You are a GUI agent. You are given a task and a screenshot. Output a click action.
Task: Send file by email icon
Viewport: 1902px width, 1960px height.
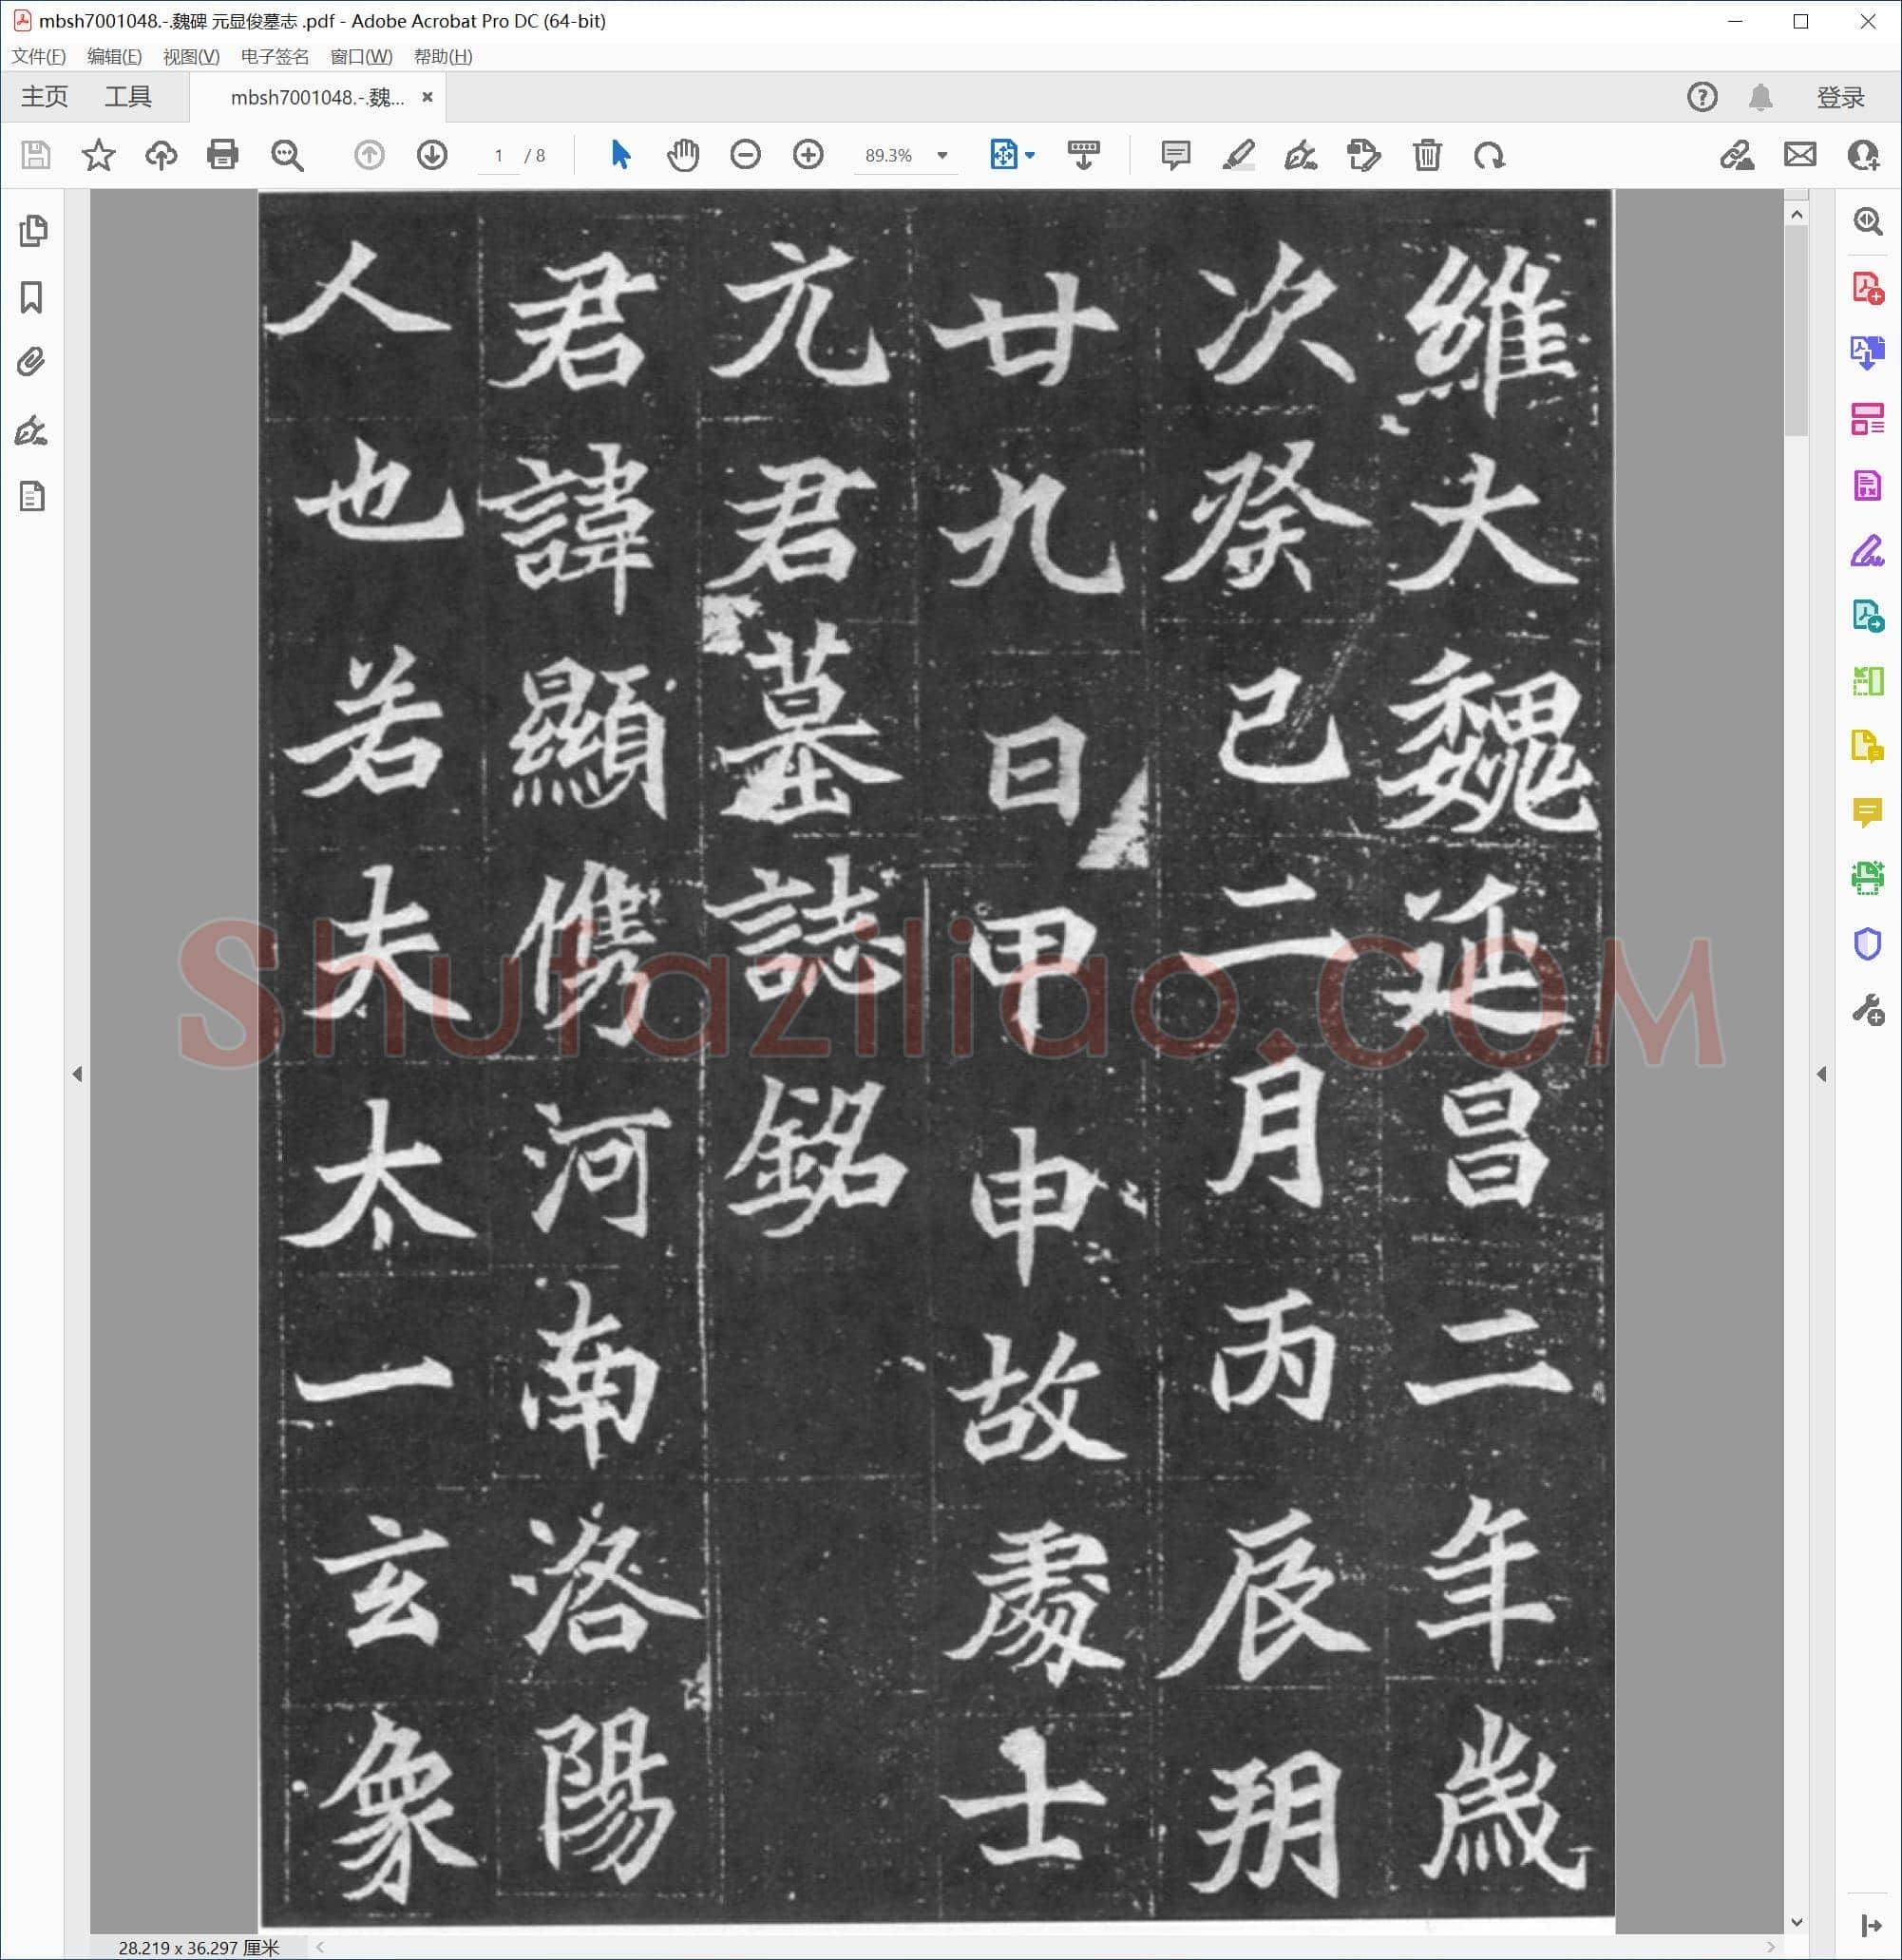click(1800, 155)
